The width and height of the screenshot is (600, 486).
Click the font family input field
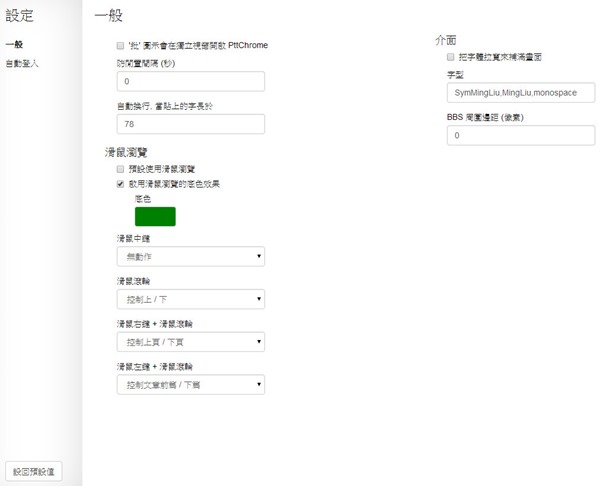click(521, 93)
